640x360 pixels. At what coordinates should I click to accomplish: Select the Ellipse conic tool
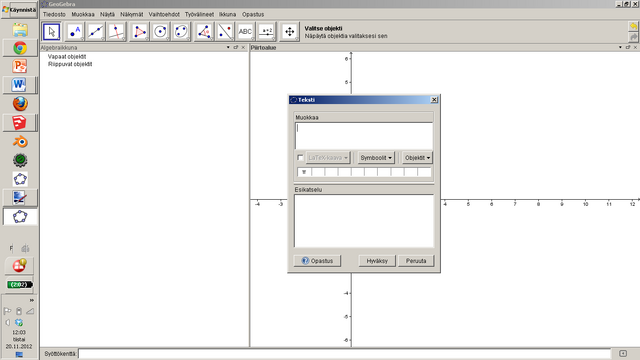point(181,32)
